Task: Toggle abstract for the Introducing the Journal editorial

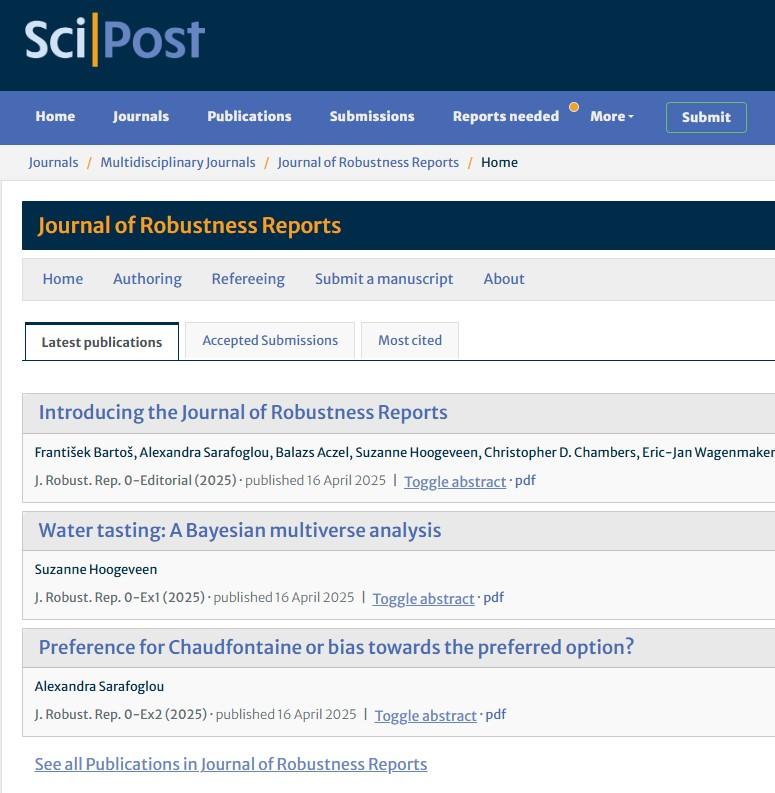Action: pos(455,481)
